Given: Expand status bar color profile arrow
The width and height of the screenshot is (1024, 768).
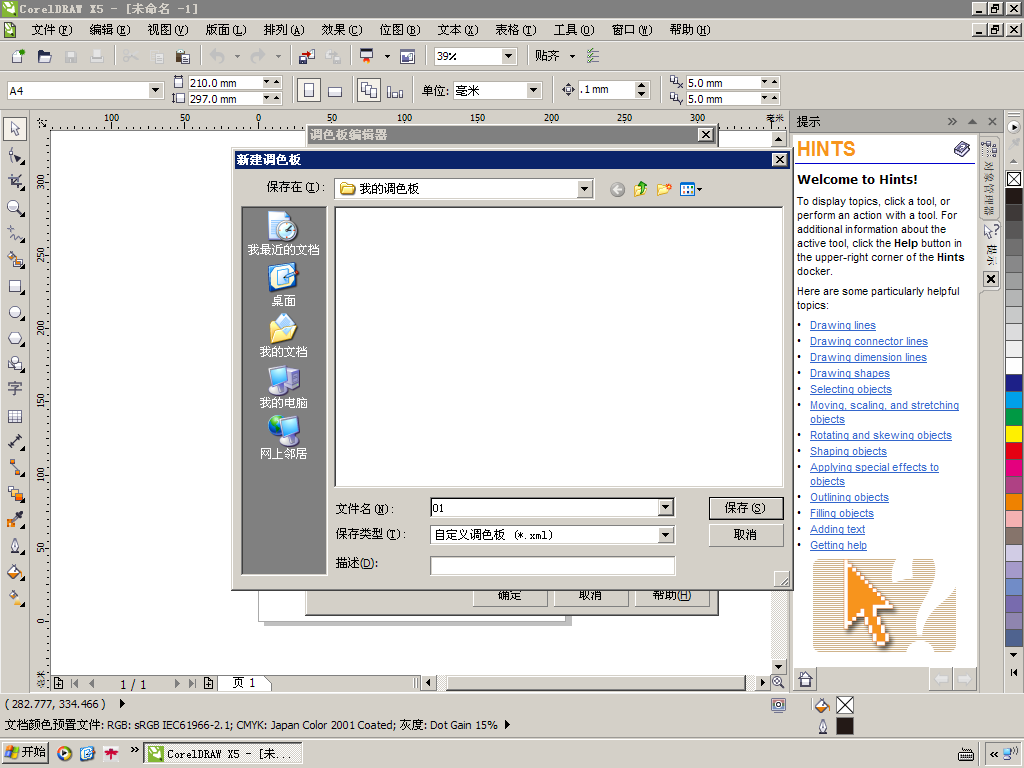Looking at the screenshot, I should pos(507,725).
